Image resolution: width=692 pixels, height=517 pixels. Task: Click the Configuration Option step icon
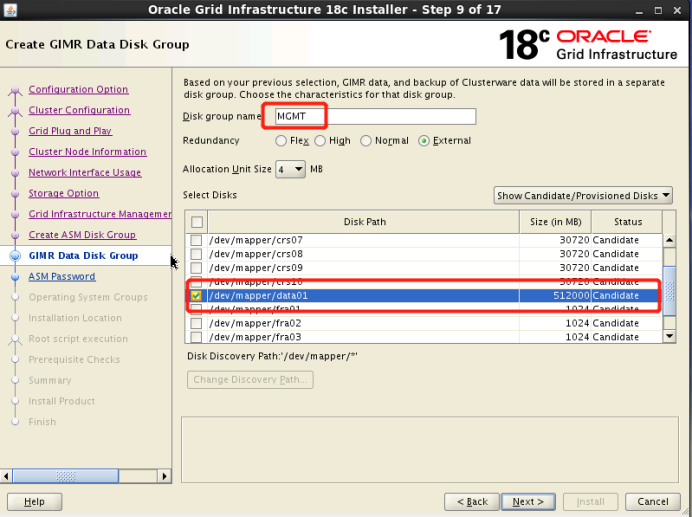pos(14,90)
